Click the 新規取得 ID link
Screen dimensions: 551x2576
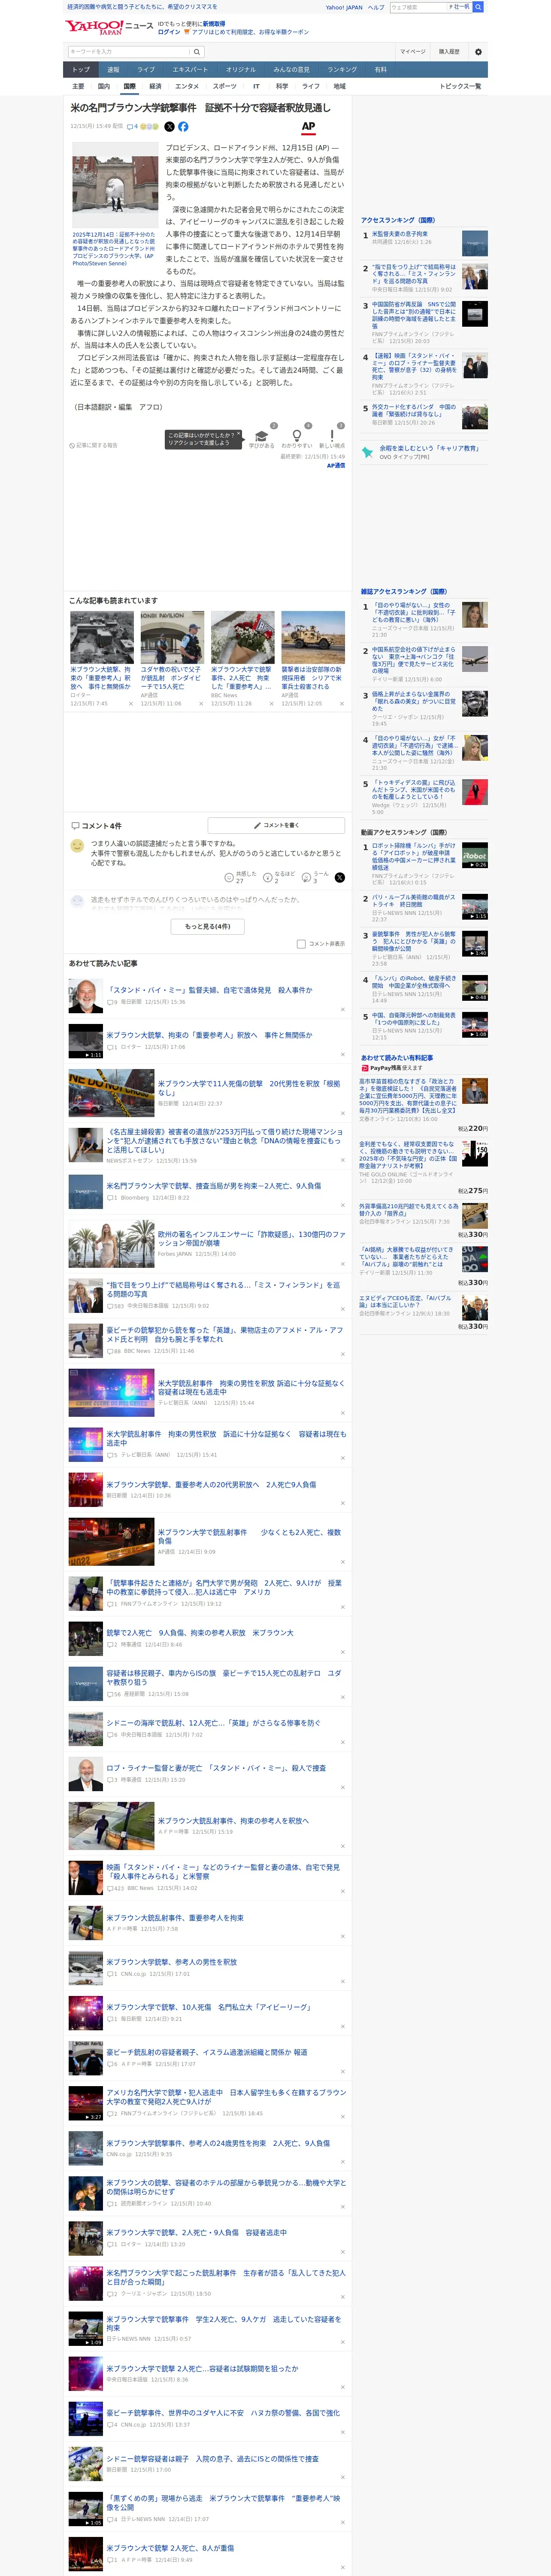pyautogui.click(x=214, y=24)
